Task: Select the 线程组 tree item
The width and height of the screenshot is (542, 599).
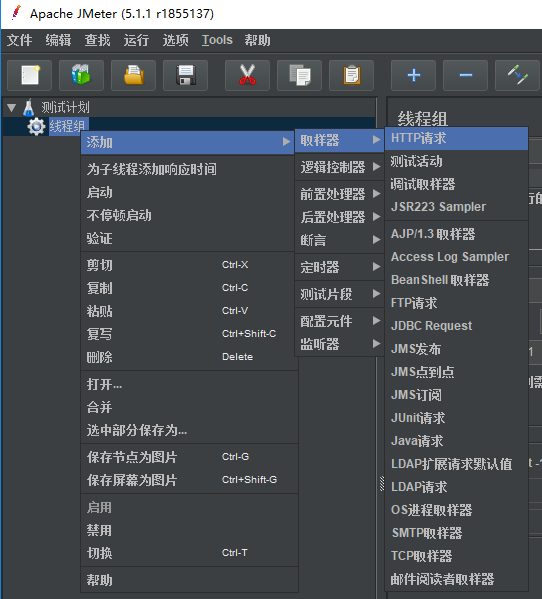Action: tap(67, 126)
